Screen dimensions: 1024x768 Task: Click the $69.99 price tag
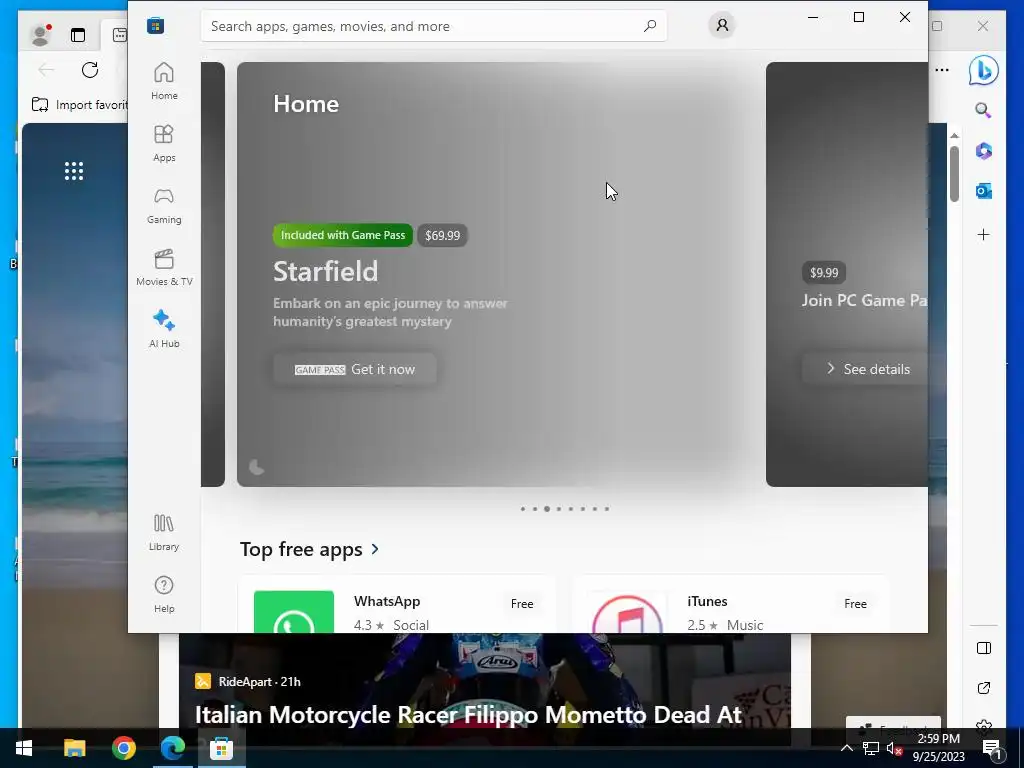(442, 235)
